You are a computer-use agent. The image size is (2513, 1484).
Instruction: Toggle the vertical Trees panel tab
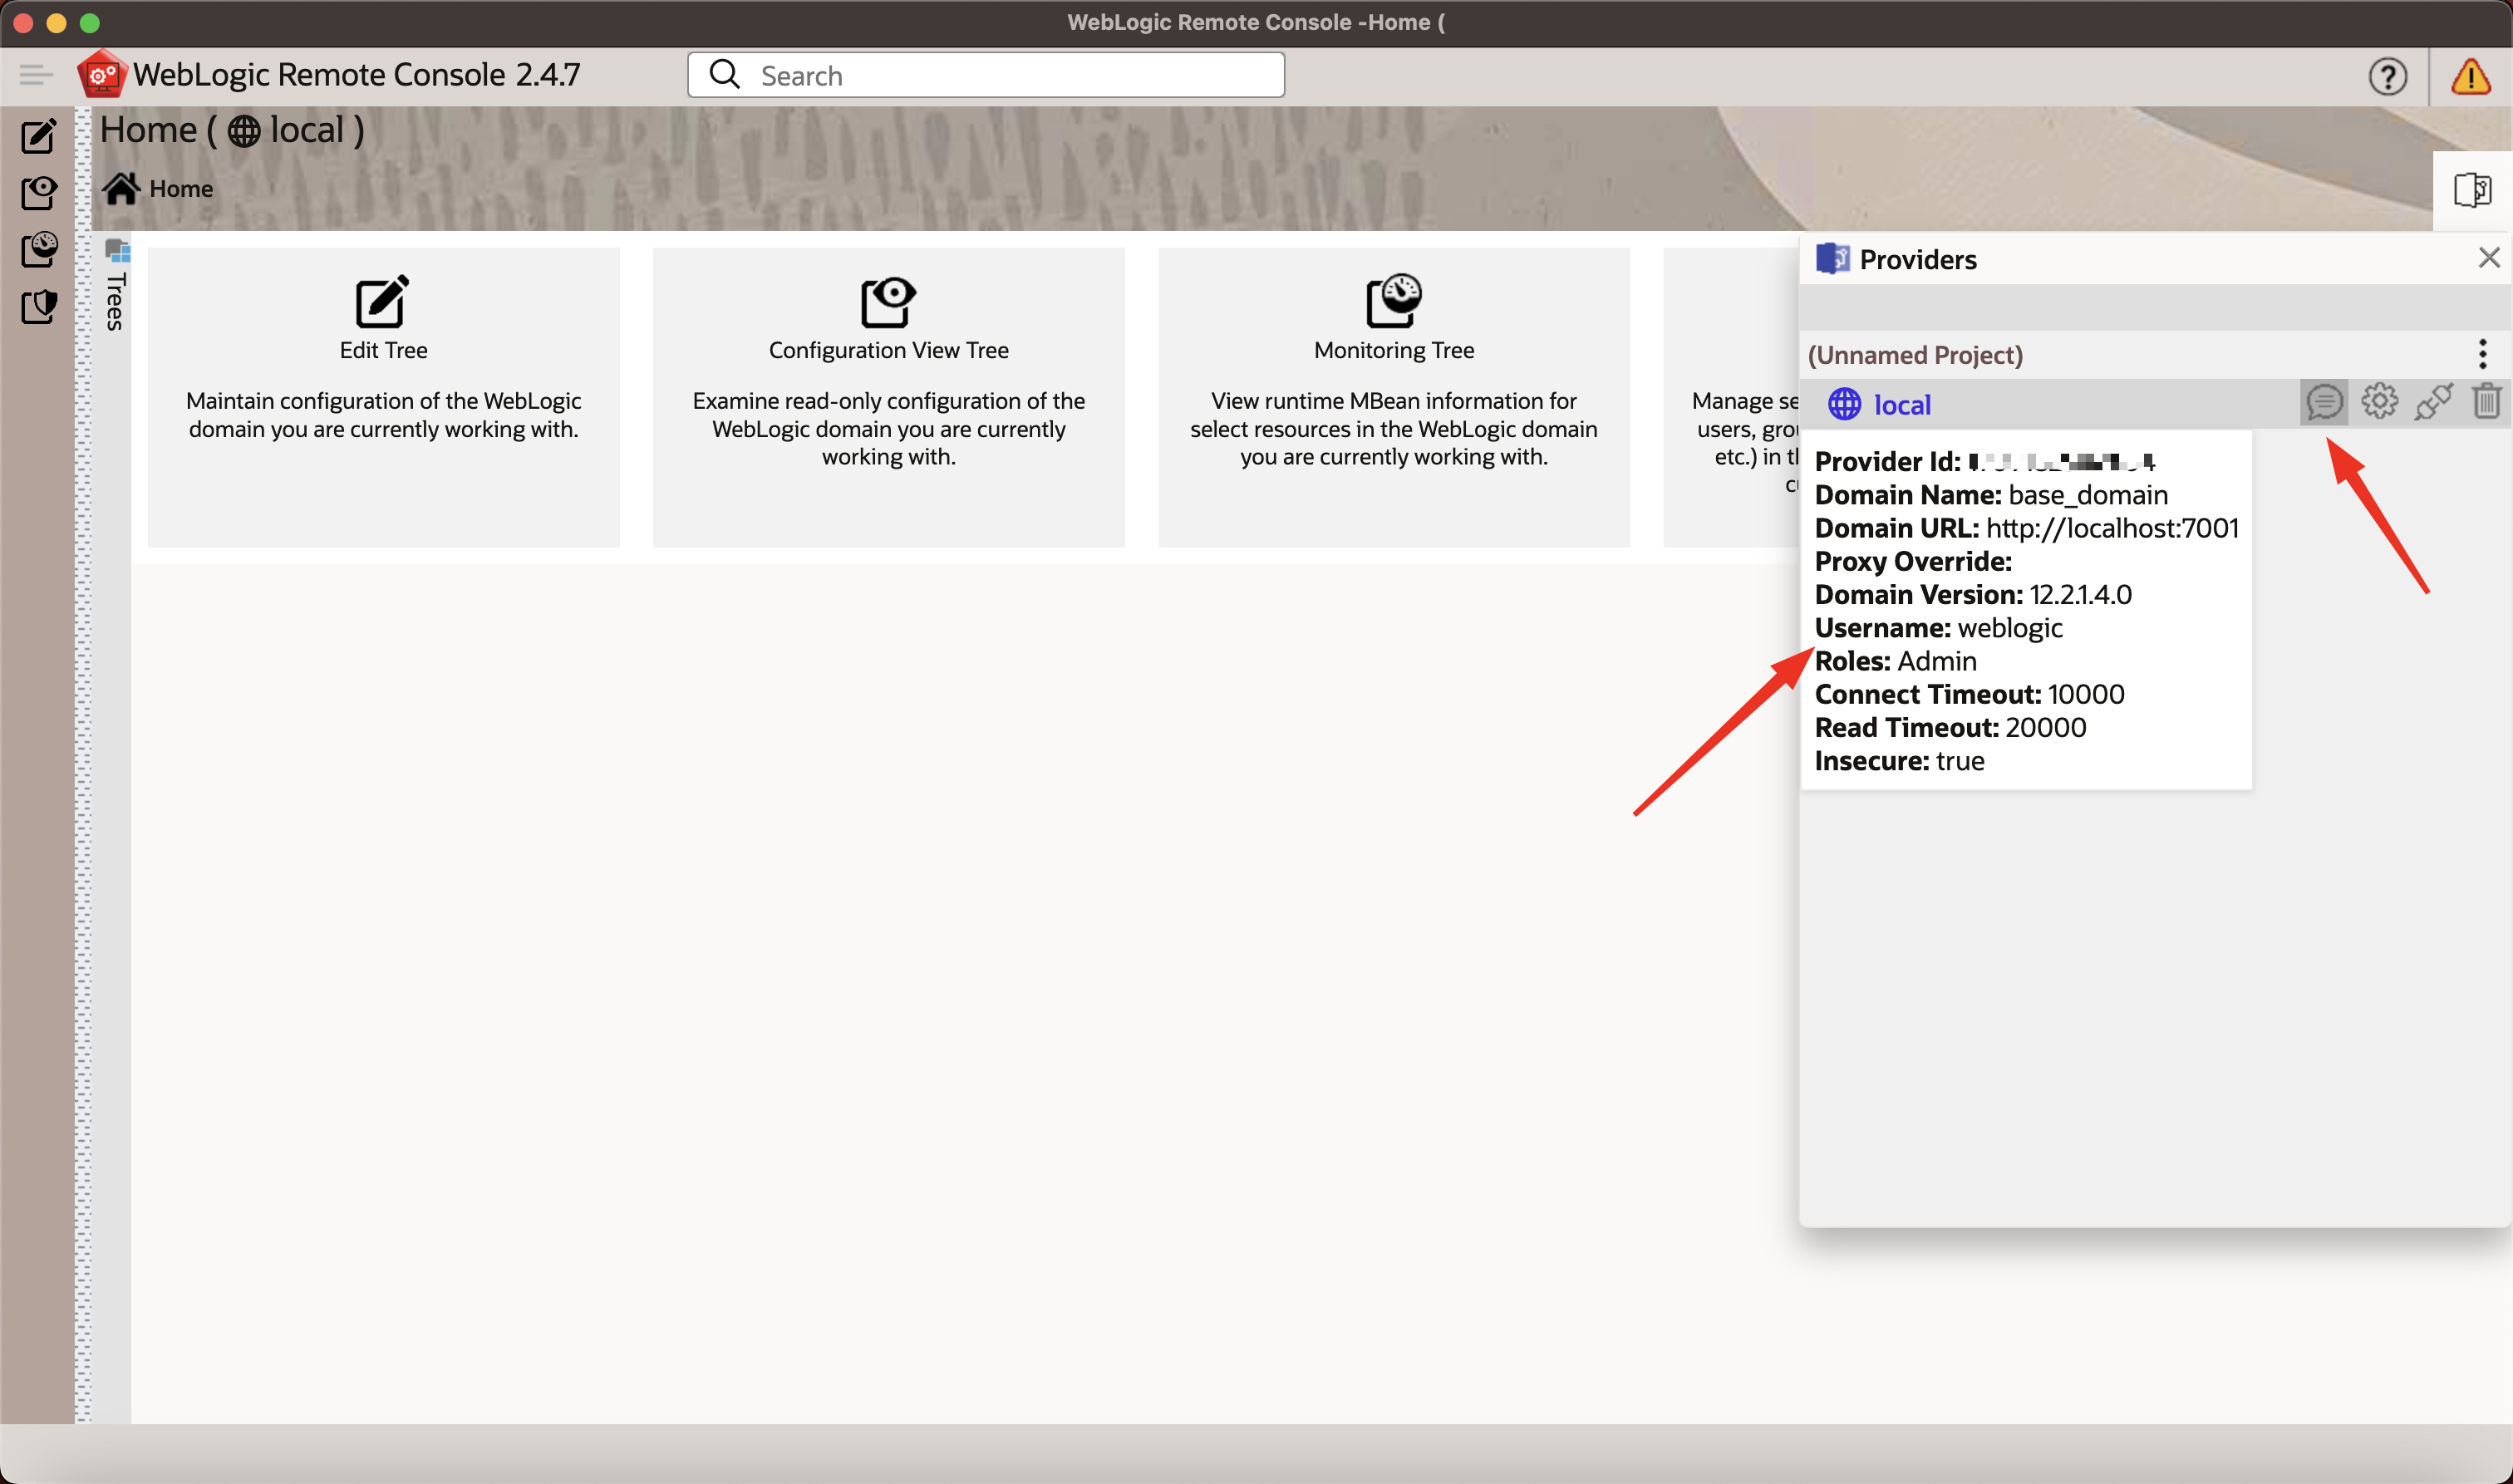coord(116,287)
